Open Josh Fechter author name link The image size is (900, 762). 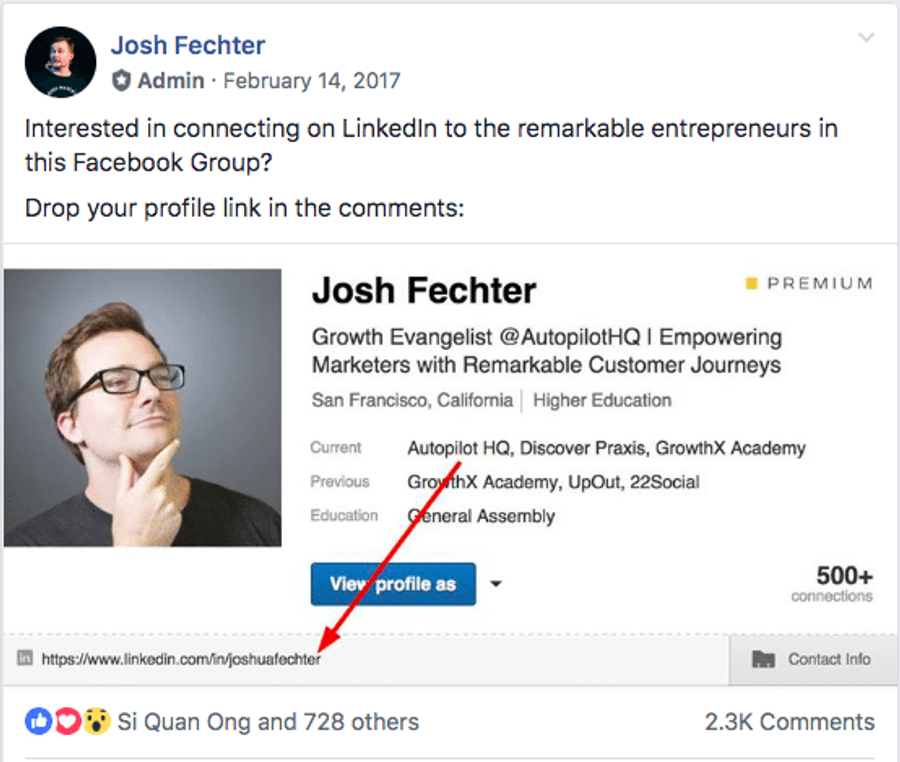click(x=188, y=45)
